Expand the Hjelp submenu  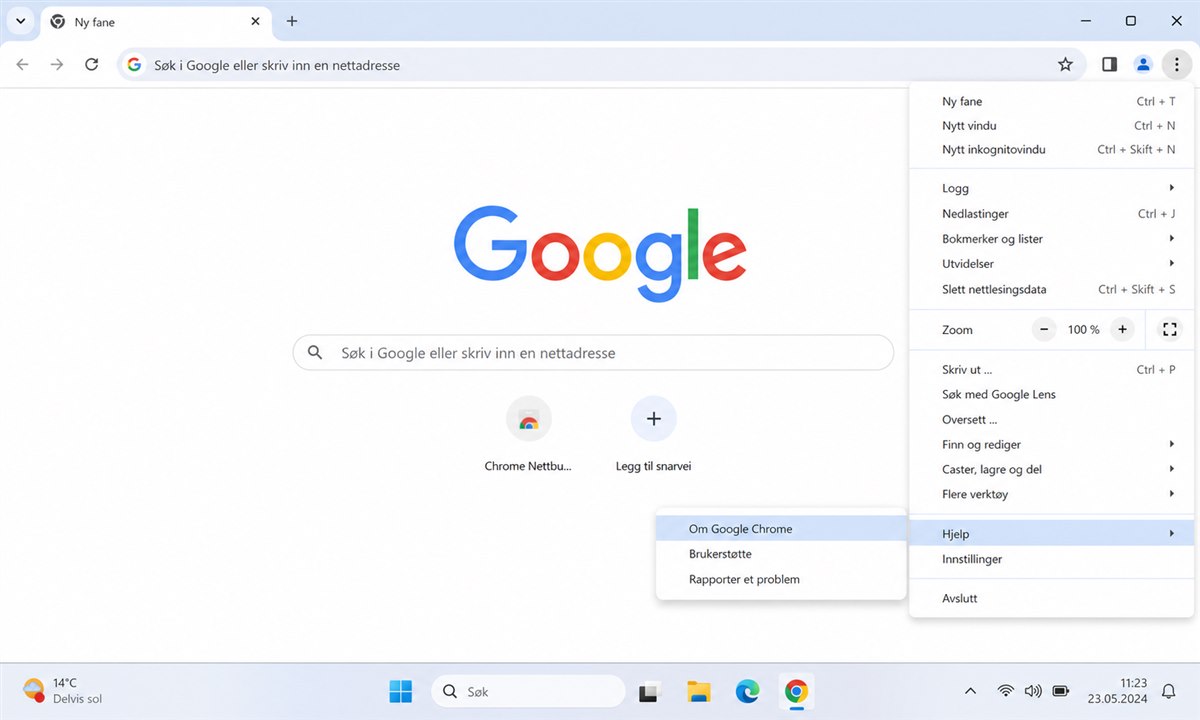(1052, 534)
